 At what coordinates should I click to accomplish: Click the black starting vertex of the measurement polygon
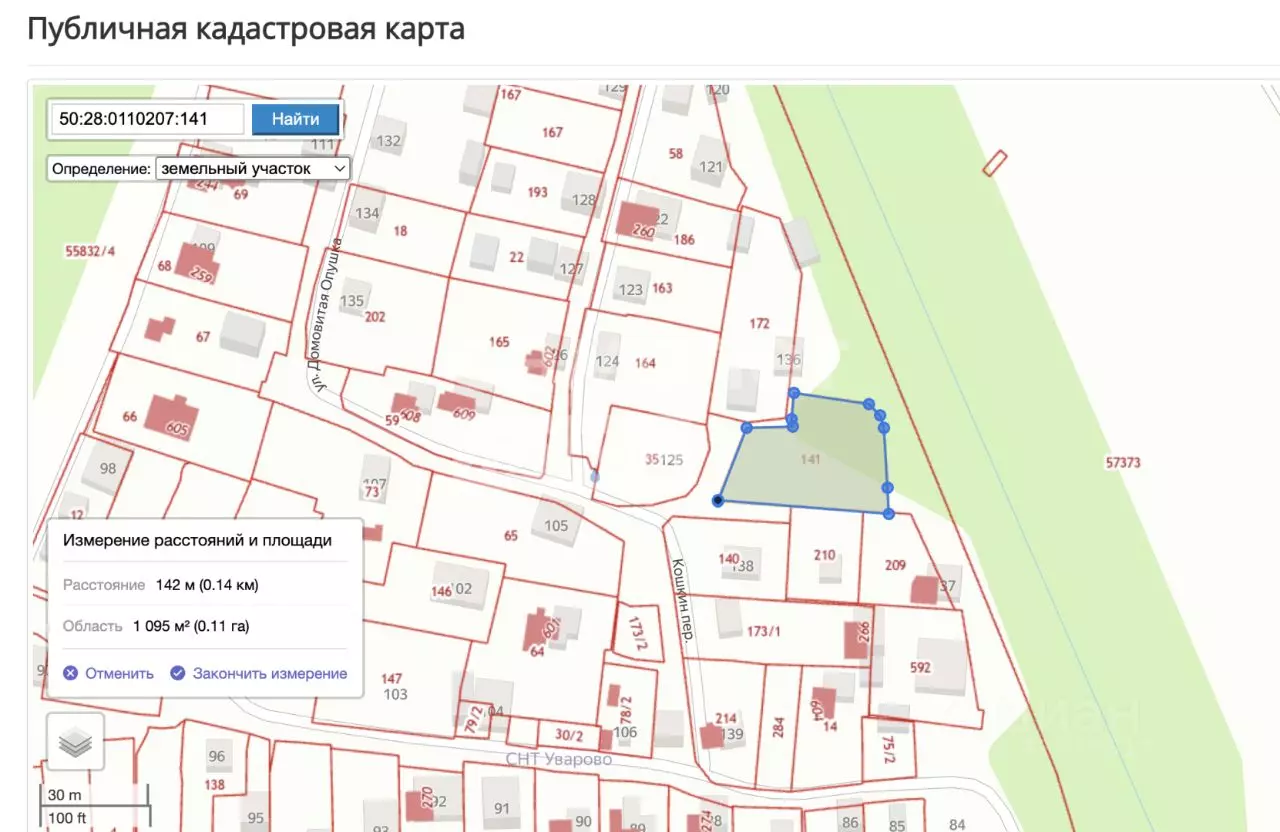(718, 500)
